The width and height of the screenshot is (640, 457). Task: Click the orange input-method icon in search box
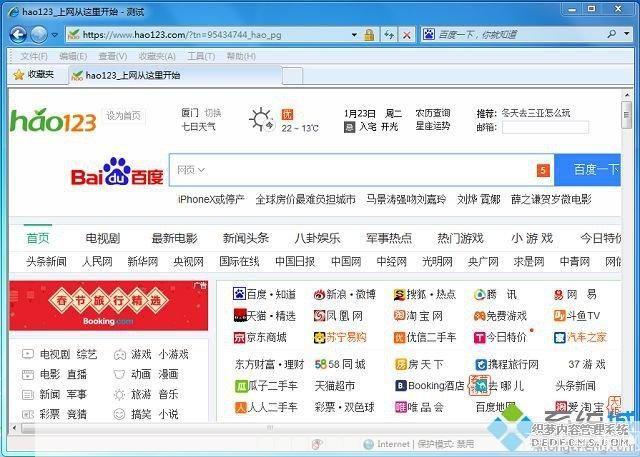543,170
